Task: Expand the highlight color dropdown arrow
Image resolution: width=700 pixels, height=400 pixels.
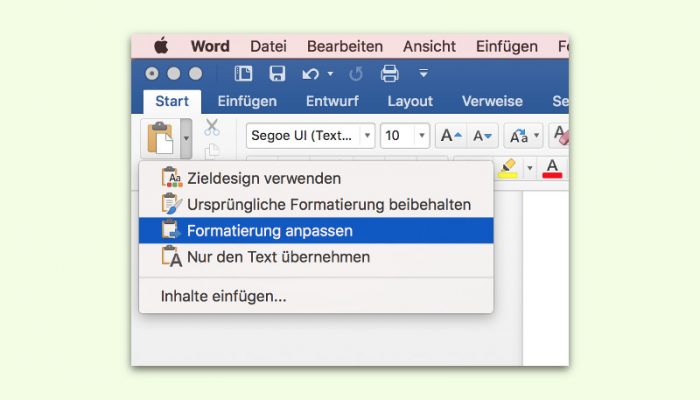Action: pyautogui.click(x=530, y=168)
